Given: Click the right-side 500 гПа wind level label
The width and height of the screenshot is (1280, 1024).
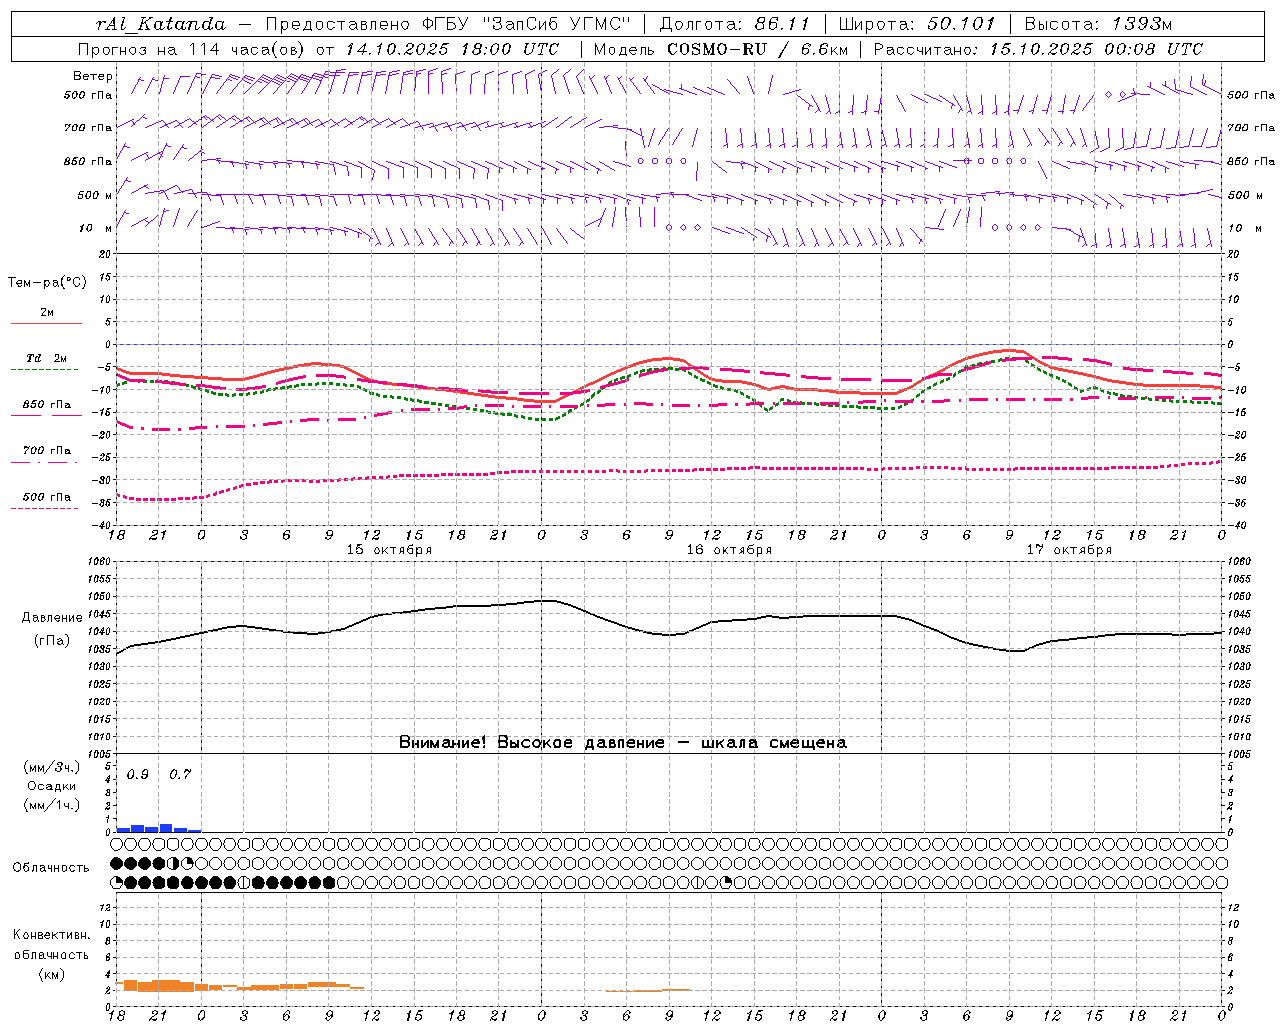Looking at the screenshot, I should (1251, 95).
